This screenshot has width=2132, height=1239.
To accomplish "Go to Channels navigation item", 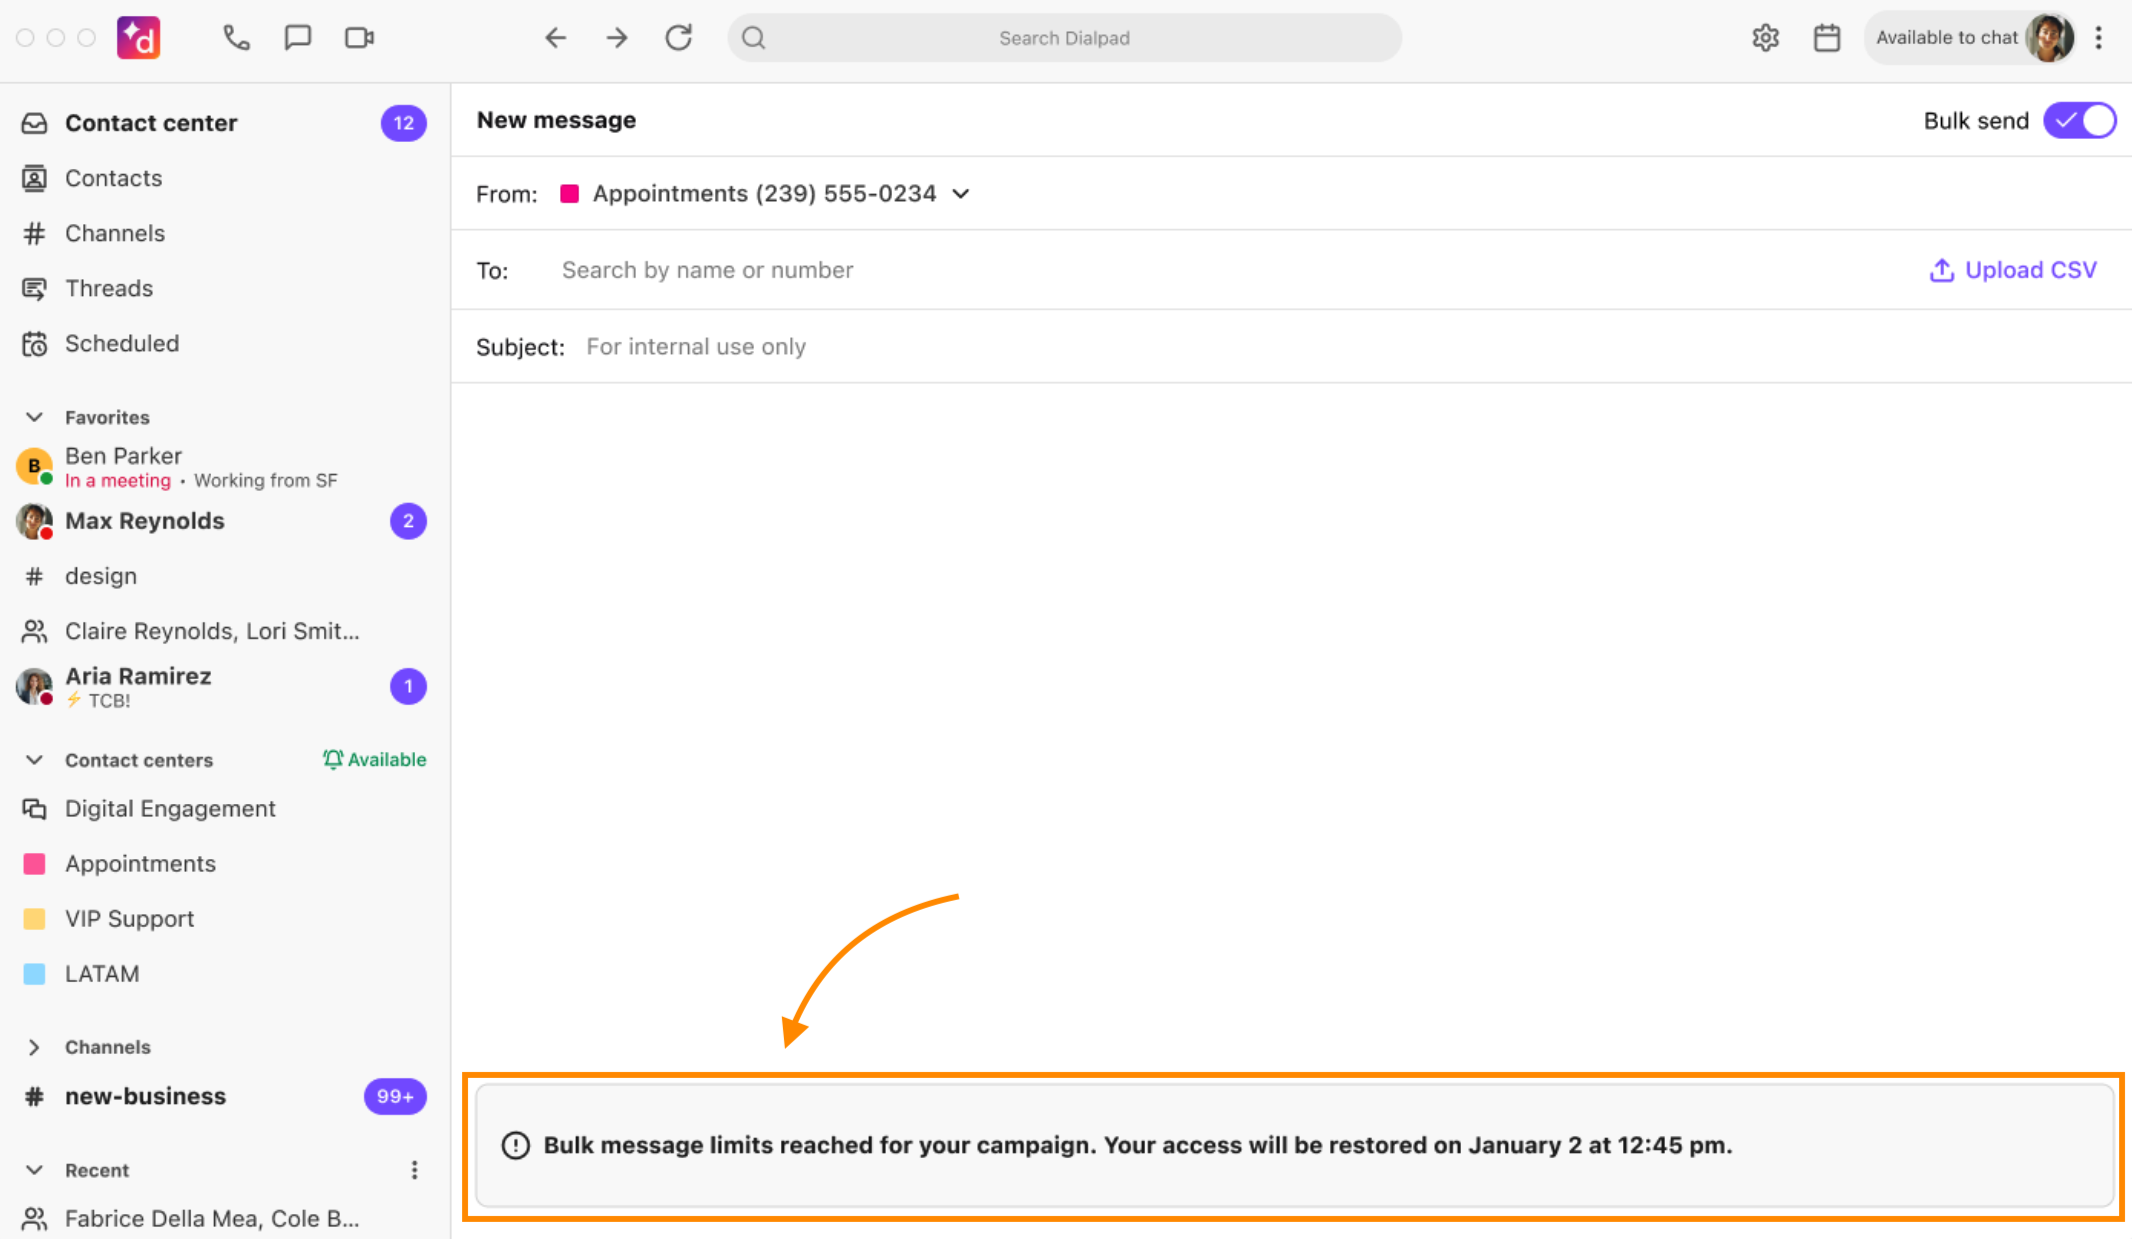I will pos(225,233).
